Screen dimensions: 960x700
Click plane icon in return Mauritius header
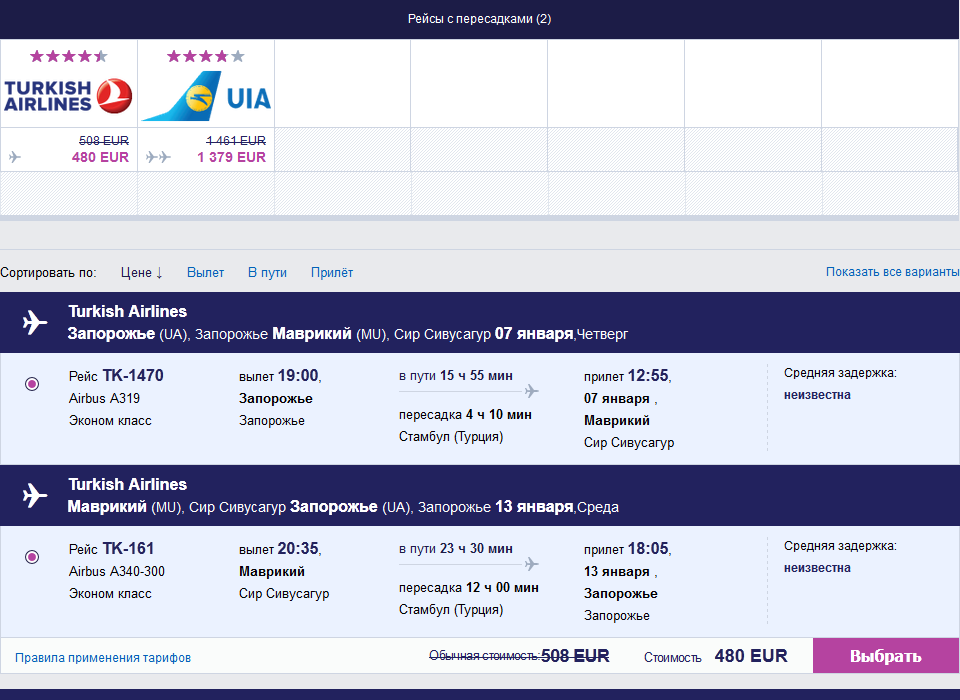coord(35,495)
